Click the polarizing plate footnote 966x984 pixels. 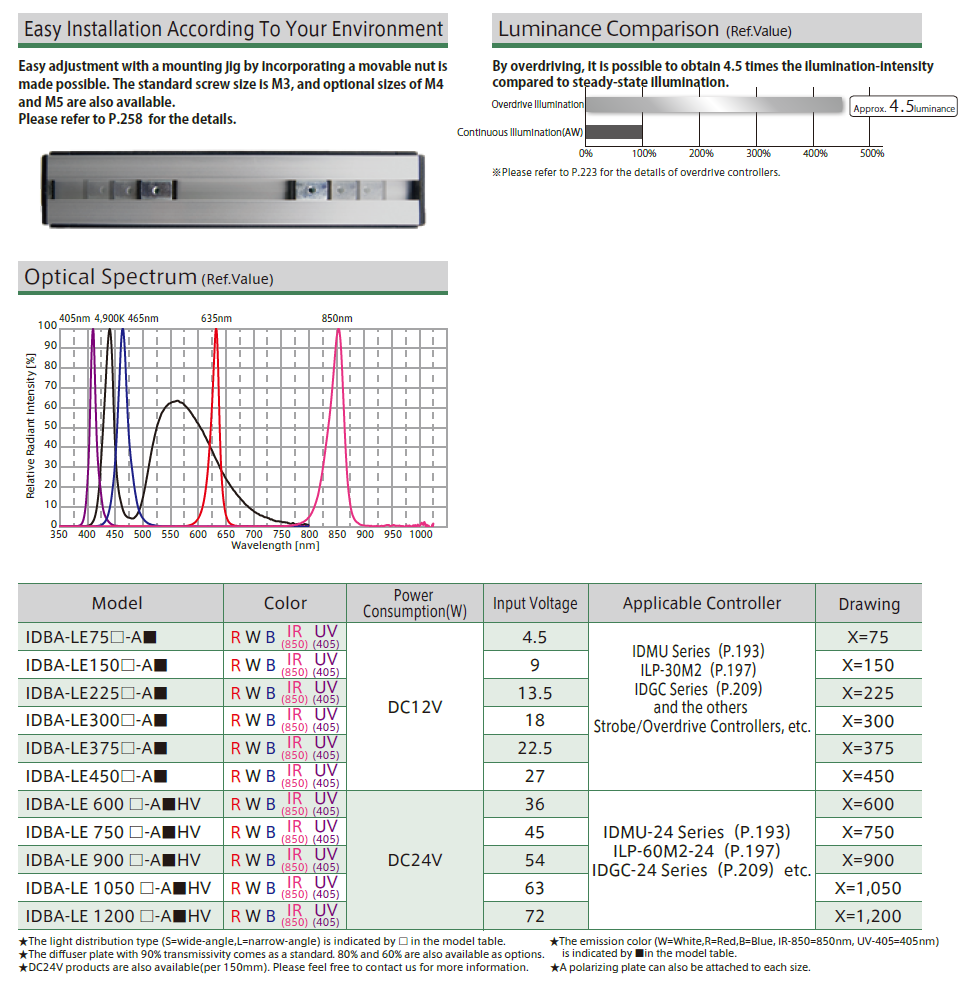coord(680,968)
